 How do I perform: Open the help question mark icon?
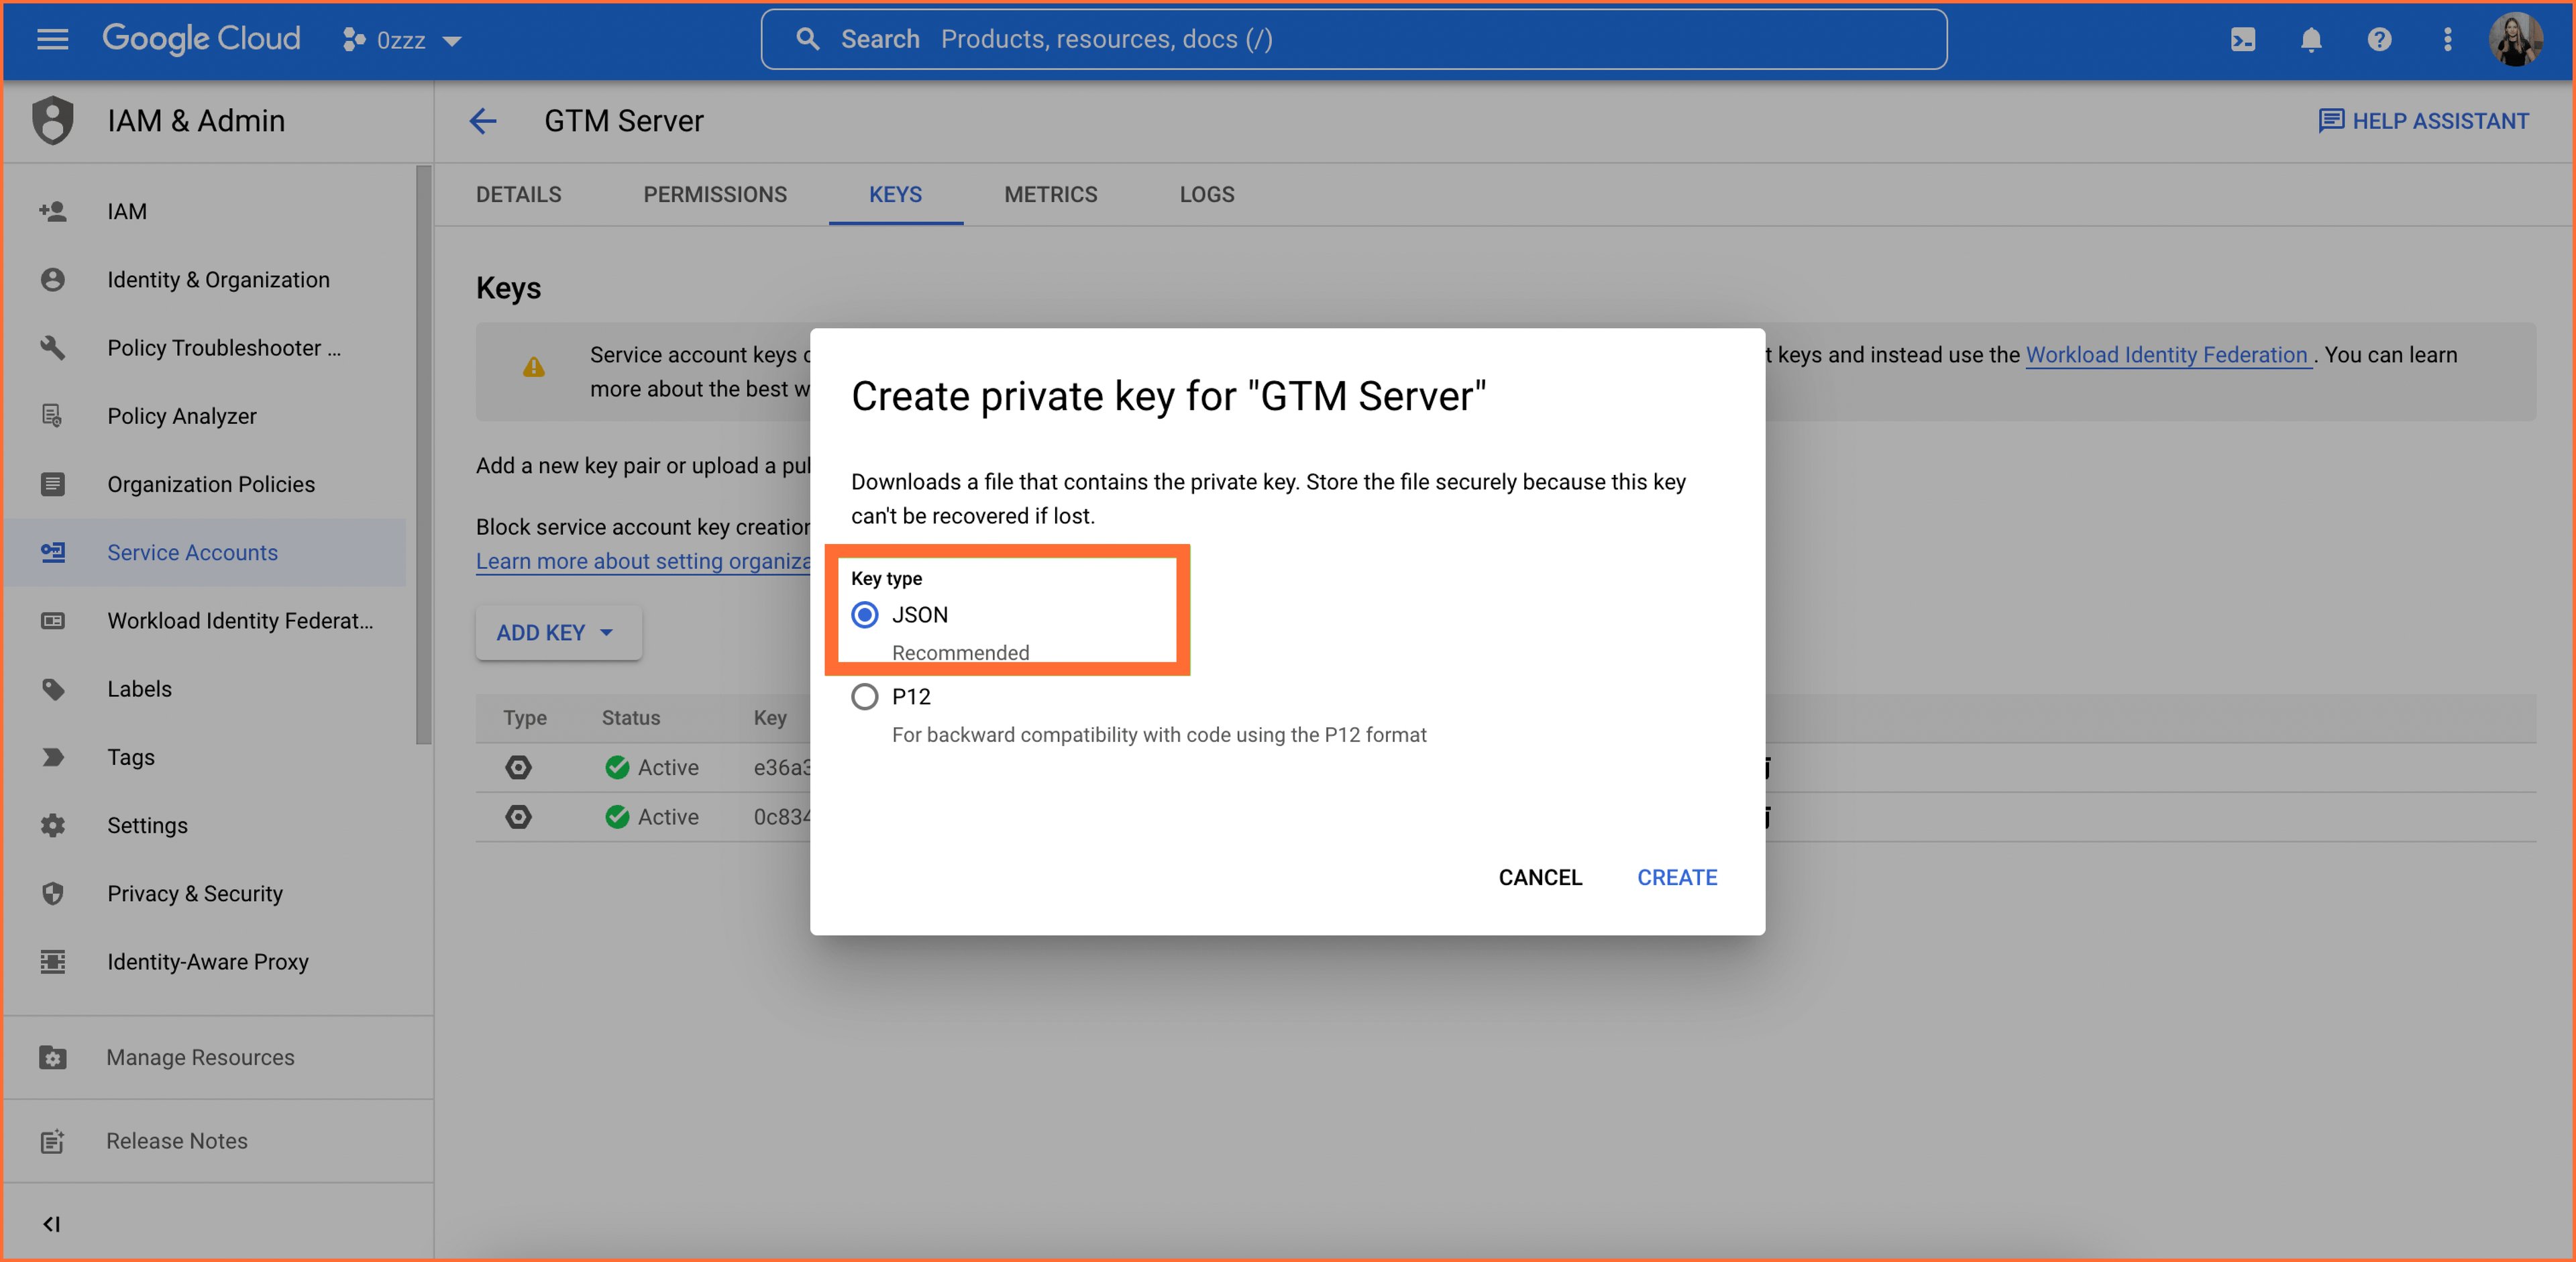pyautogui.click(x=2379, y=39)
